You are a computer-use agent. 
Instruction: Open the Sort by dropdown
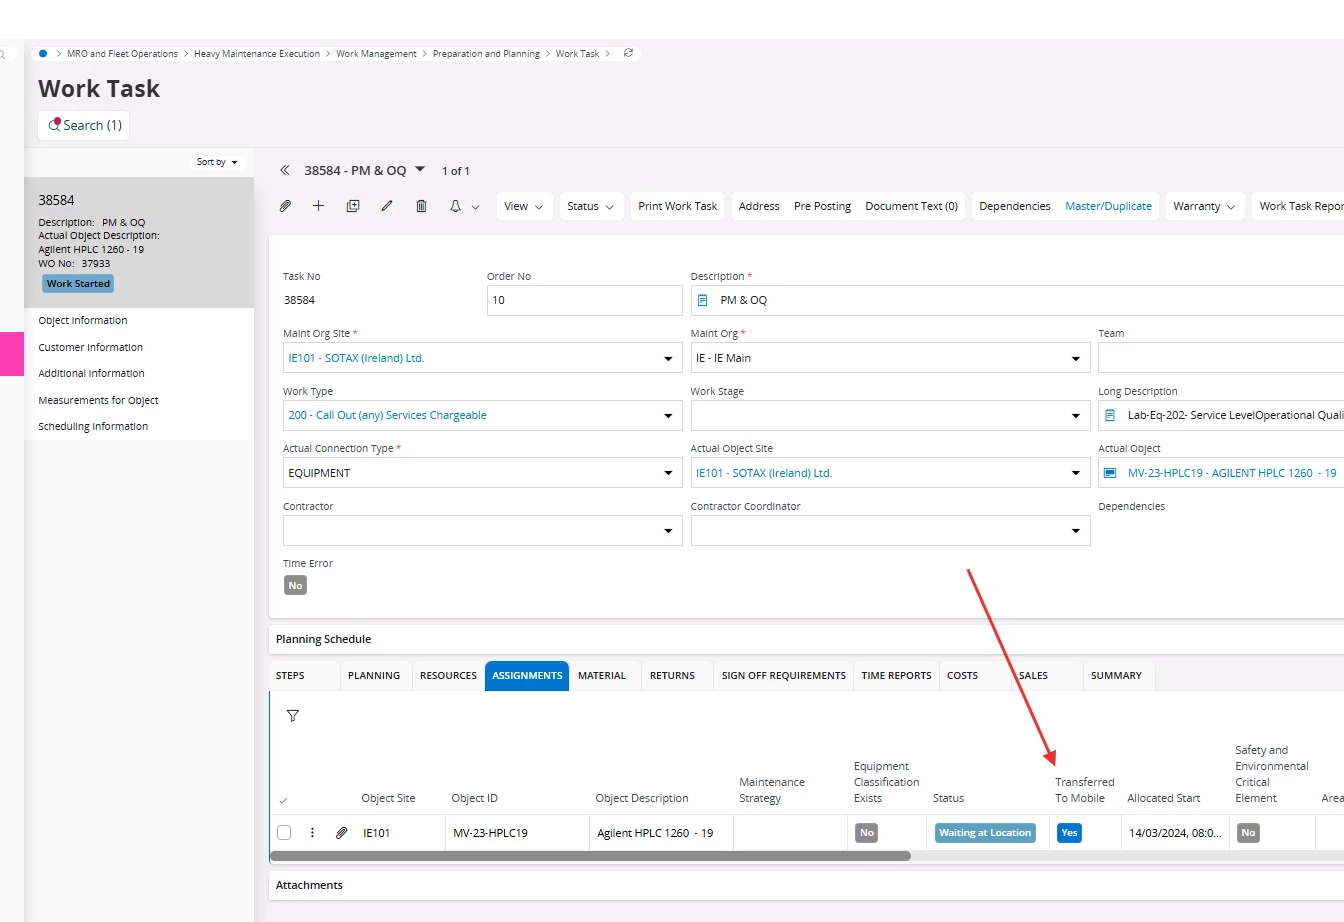[x=217, y=162]
